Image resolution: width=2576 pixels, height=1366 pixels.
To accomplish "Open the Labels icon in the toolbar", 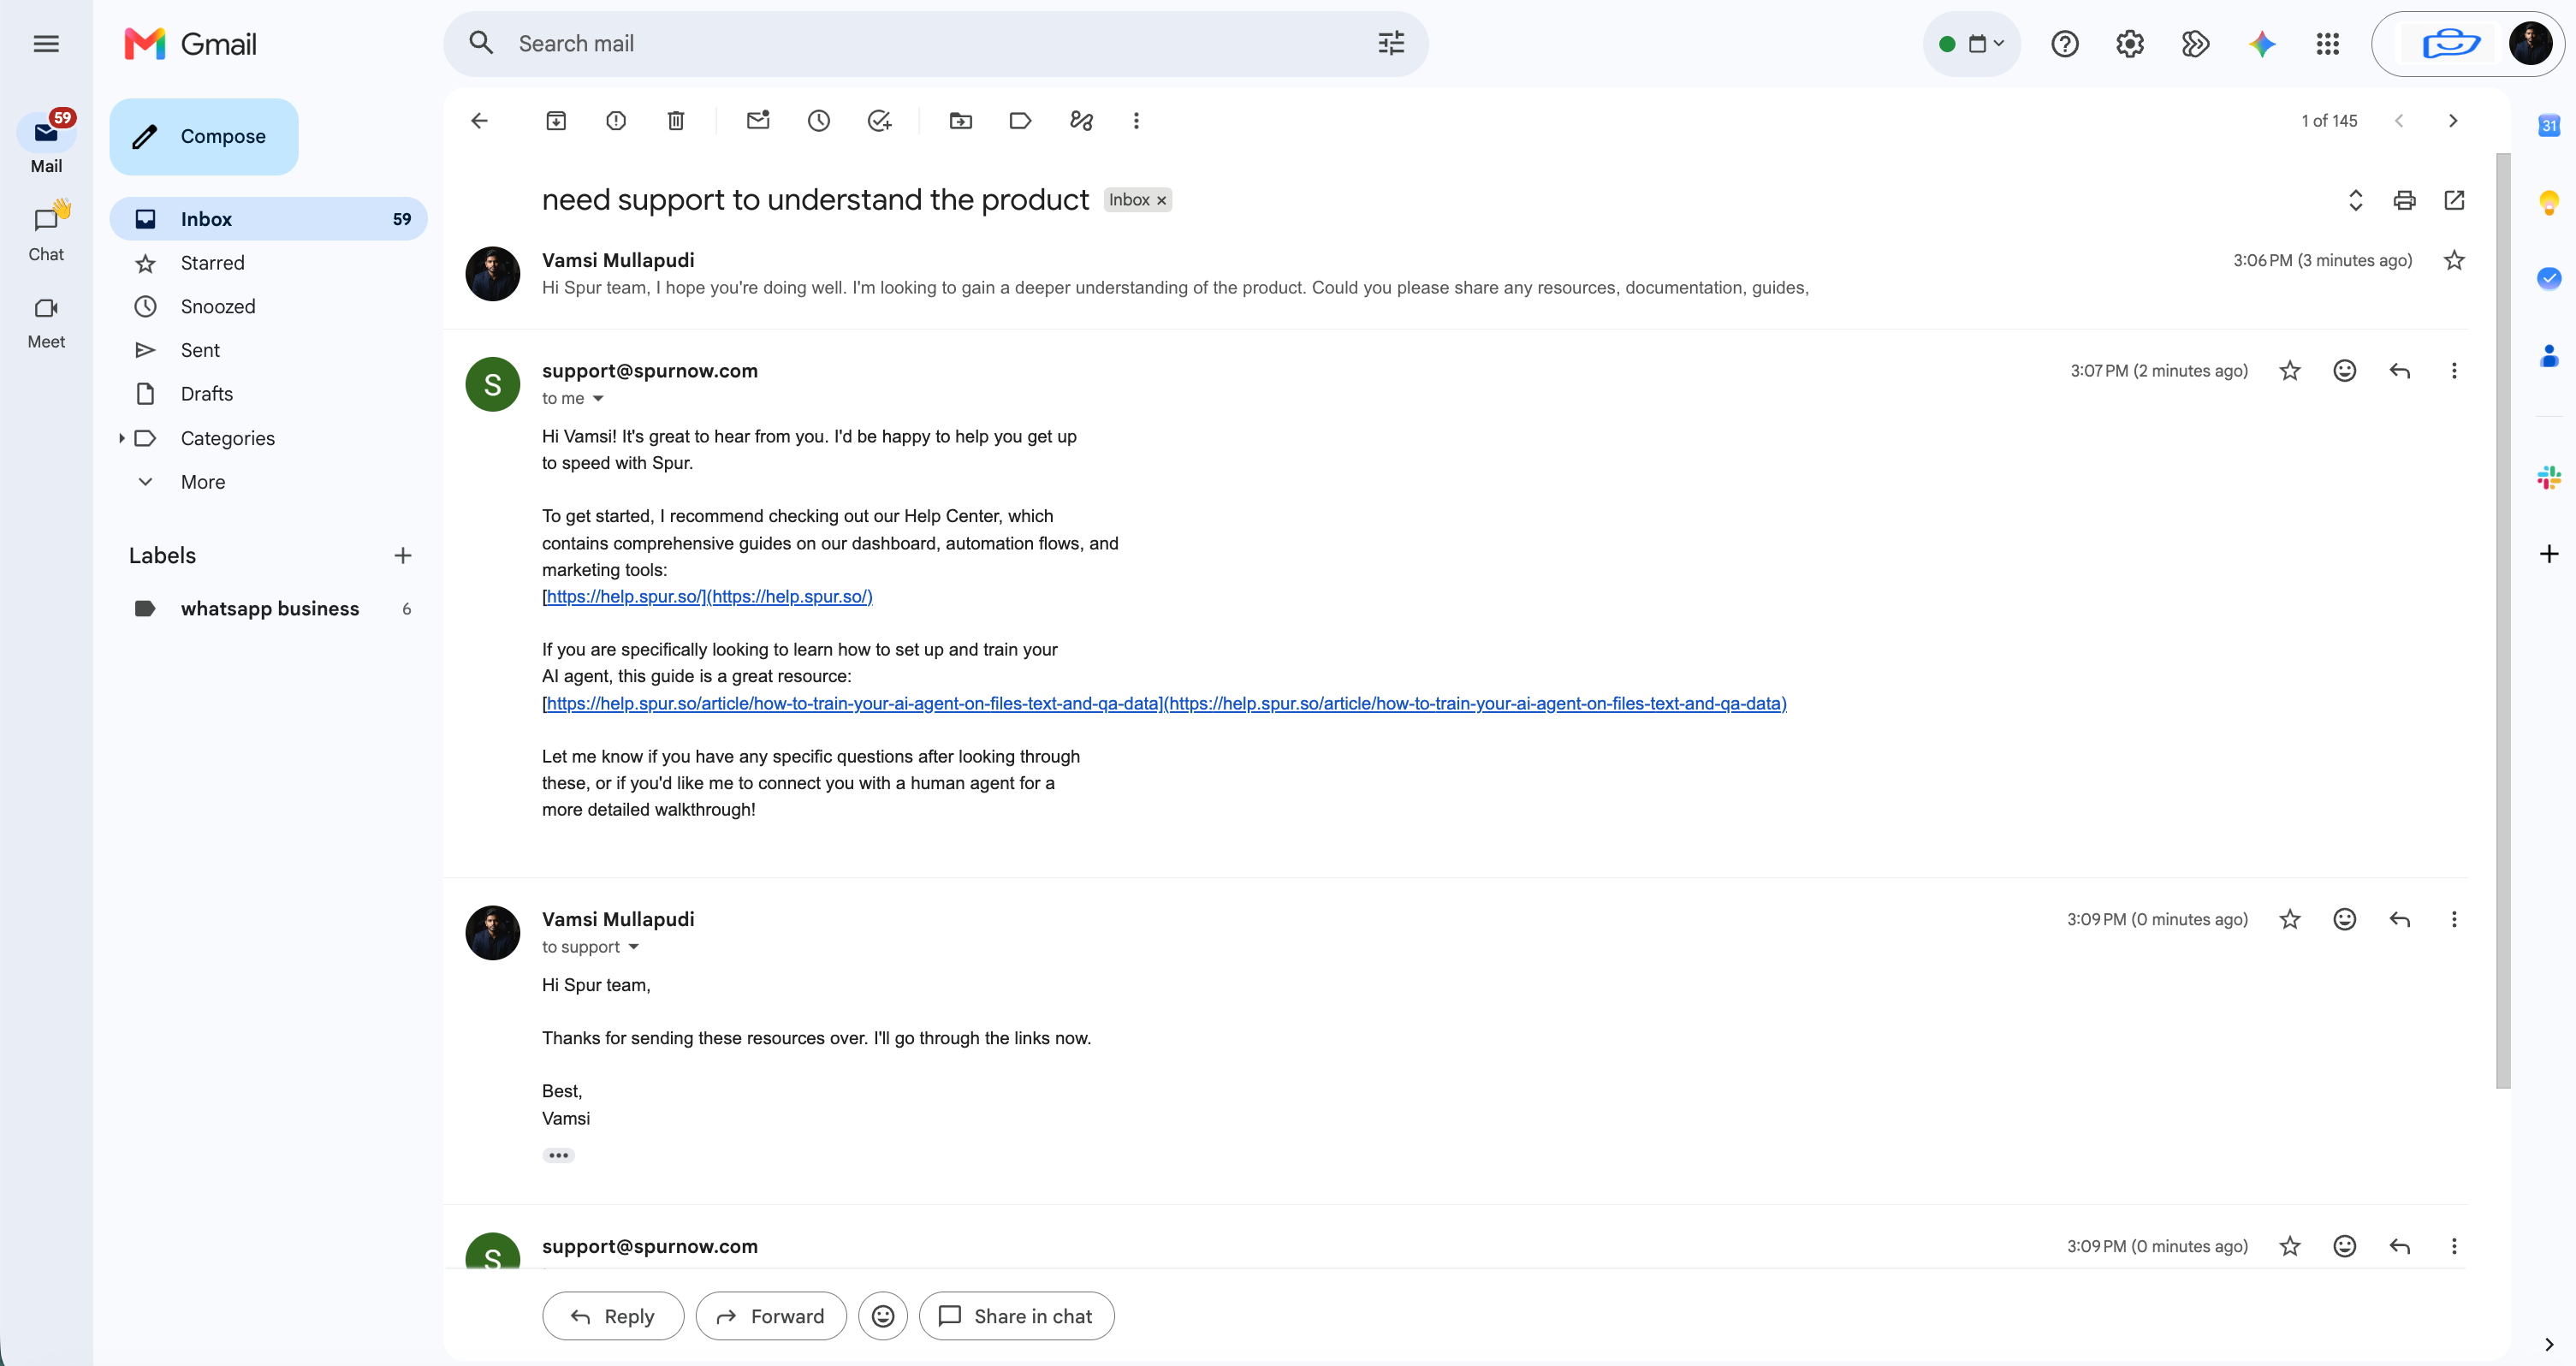I will click(1021, 121).
